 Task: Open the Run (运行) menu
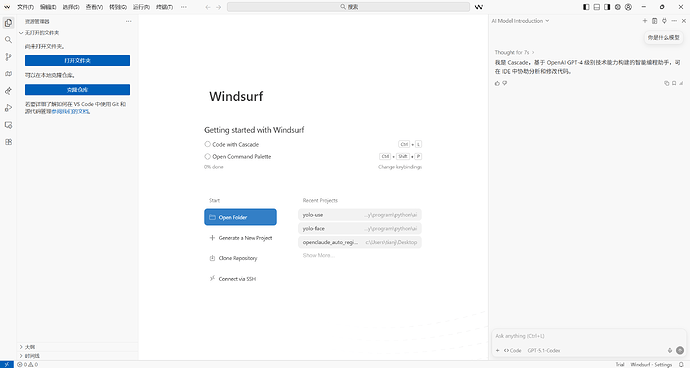(141, 7)
